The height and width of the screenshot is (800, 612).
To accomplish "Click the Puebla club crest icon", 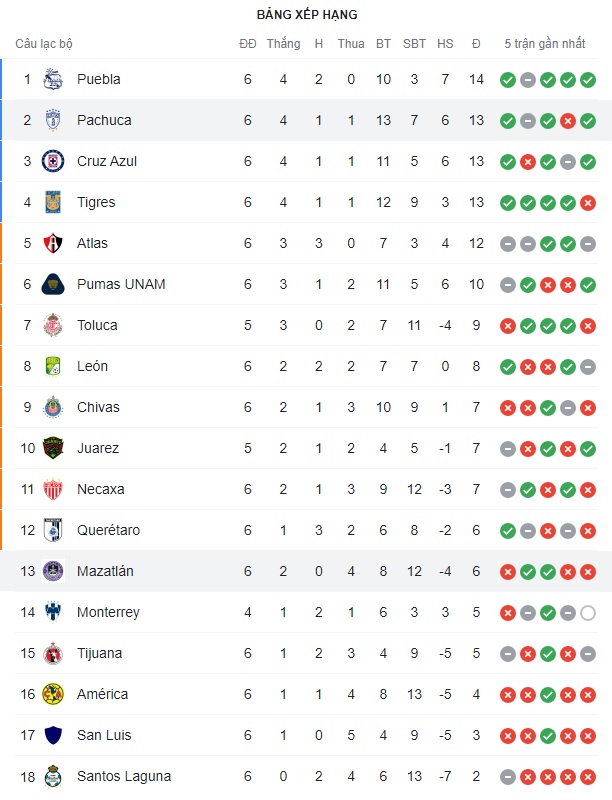I will click(53, 79).
